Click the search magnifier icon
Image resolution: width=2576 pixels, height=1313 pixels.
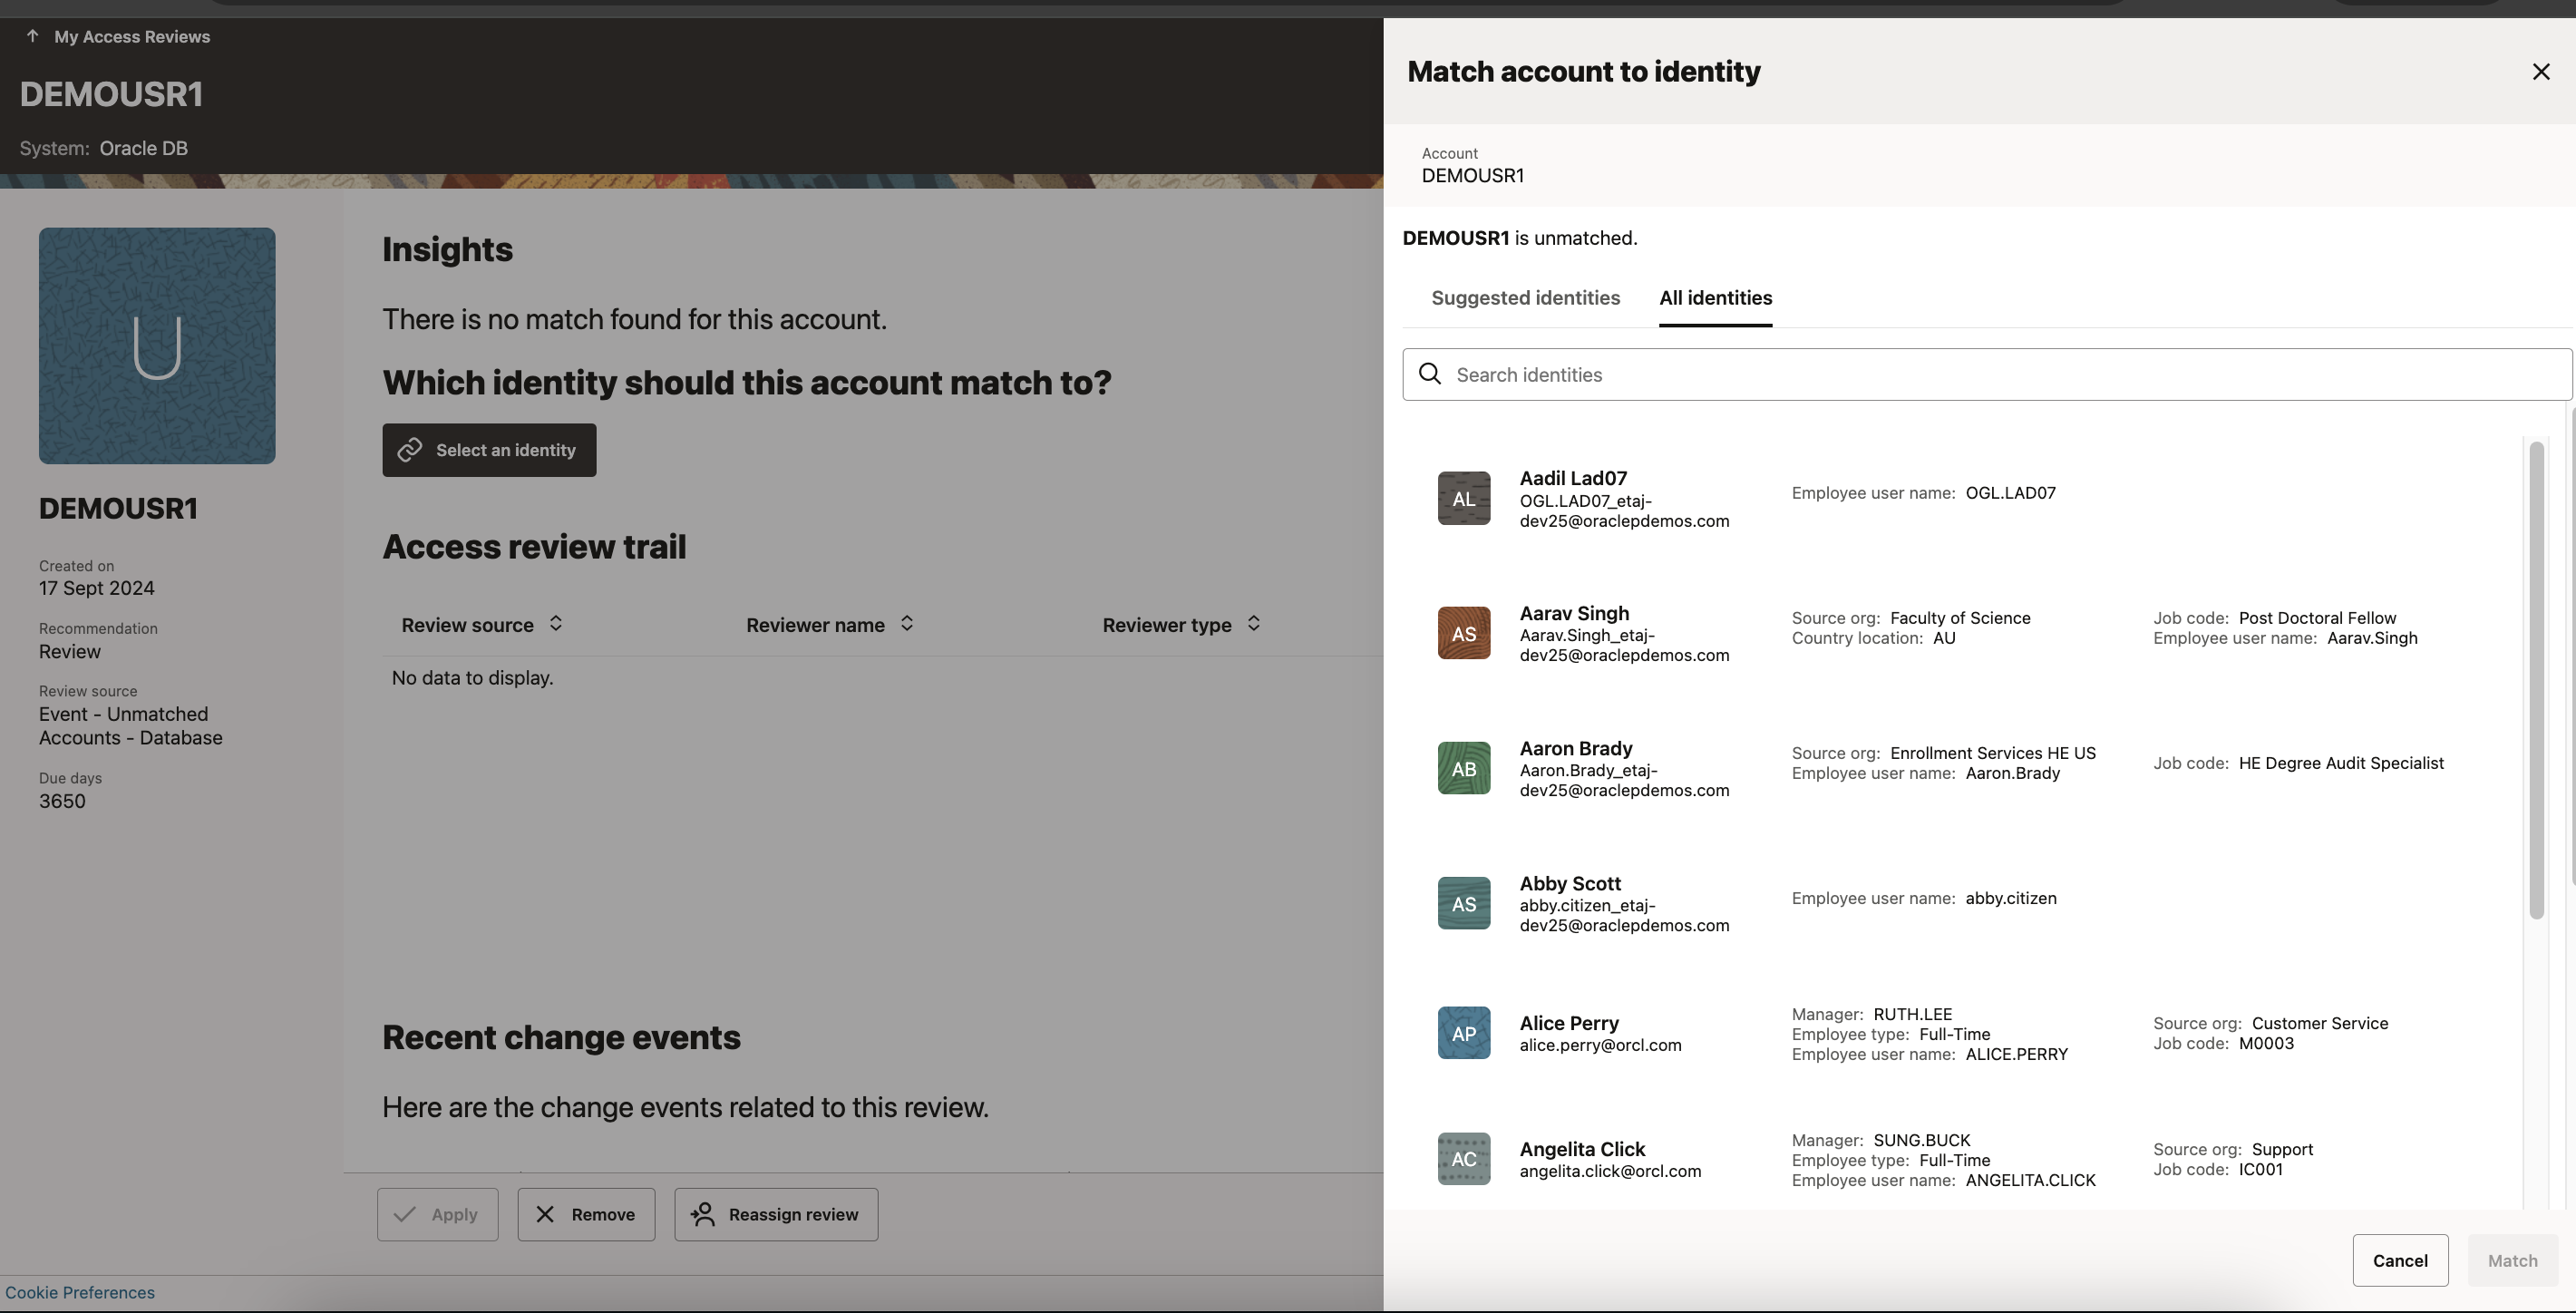tap(1430, 374)
